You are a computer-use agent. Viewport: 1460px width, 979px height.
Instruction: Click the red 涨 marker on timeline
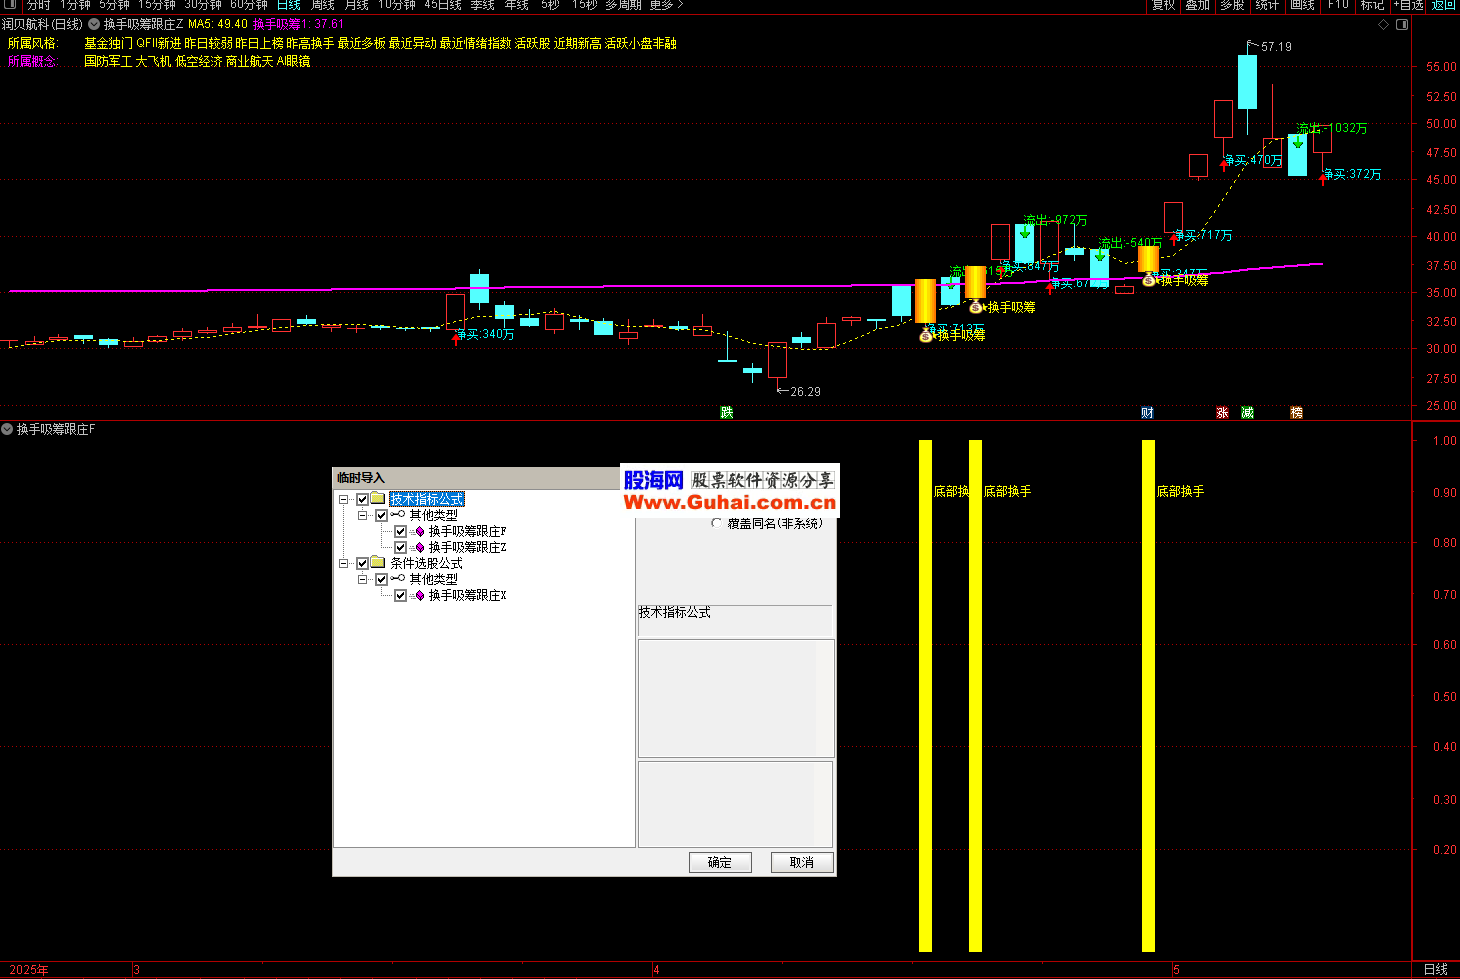coord(1222,412)
